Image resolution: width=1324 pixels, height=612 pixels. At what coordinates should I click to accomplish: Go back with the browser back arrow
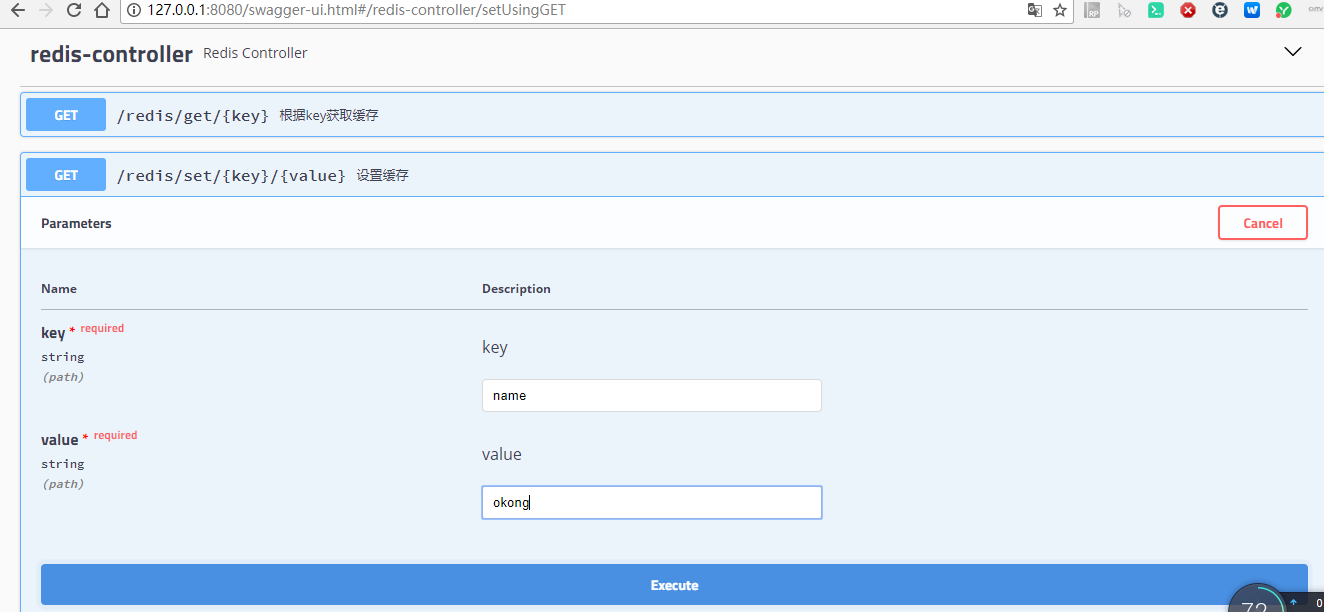point(17,11)
